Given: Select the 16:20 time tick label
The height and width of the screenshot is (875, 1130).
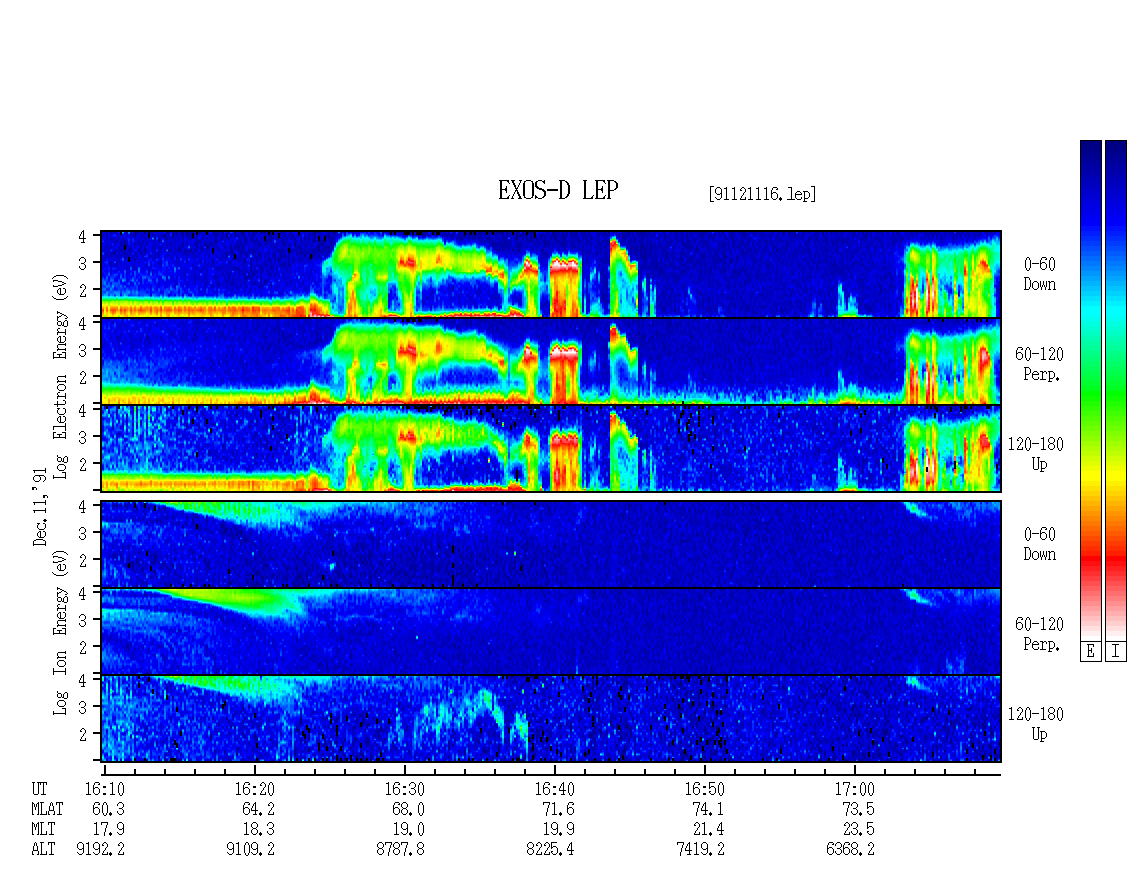Looking at the screenshot, I should [x=254, y=789].
